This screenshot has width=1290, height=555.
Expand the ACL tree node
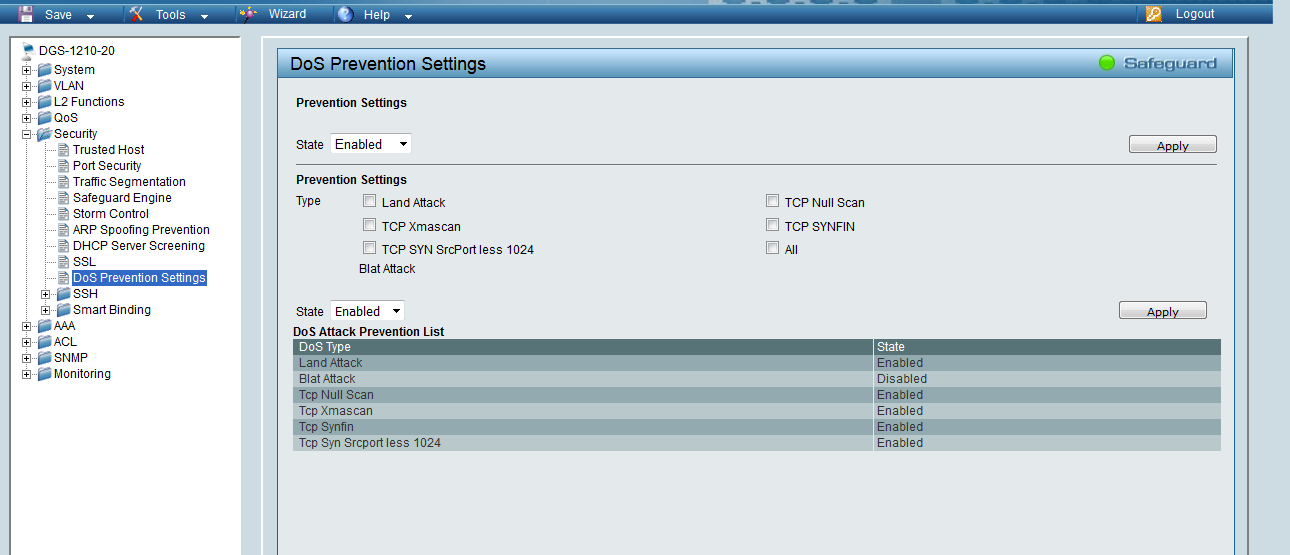coord(27,342)
